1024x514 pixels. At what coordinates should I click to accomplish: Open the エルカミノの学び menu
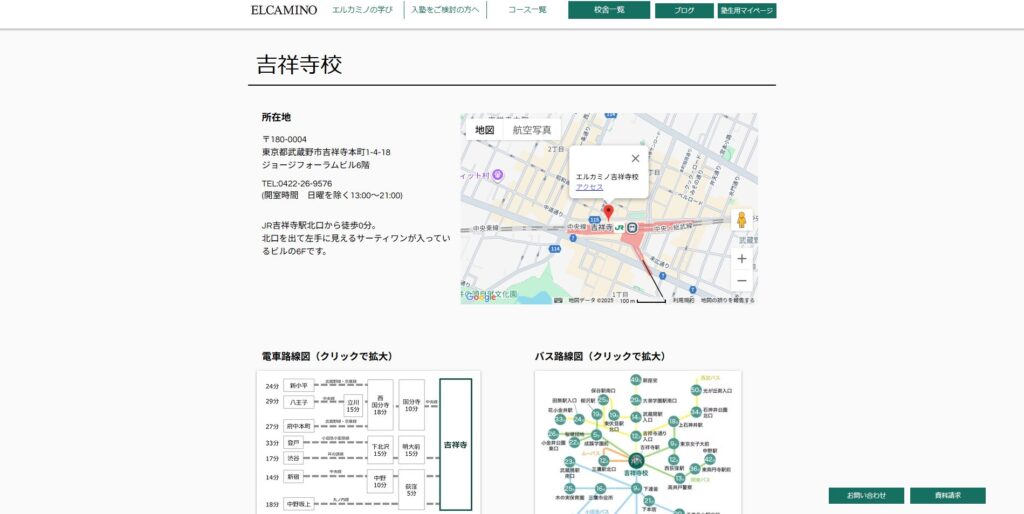[362, 10]
